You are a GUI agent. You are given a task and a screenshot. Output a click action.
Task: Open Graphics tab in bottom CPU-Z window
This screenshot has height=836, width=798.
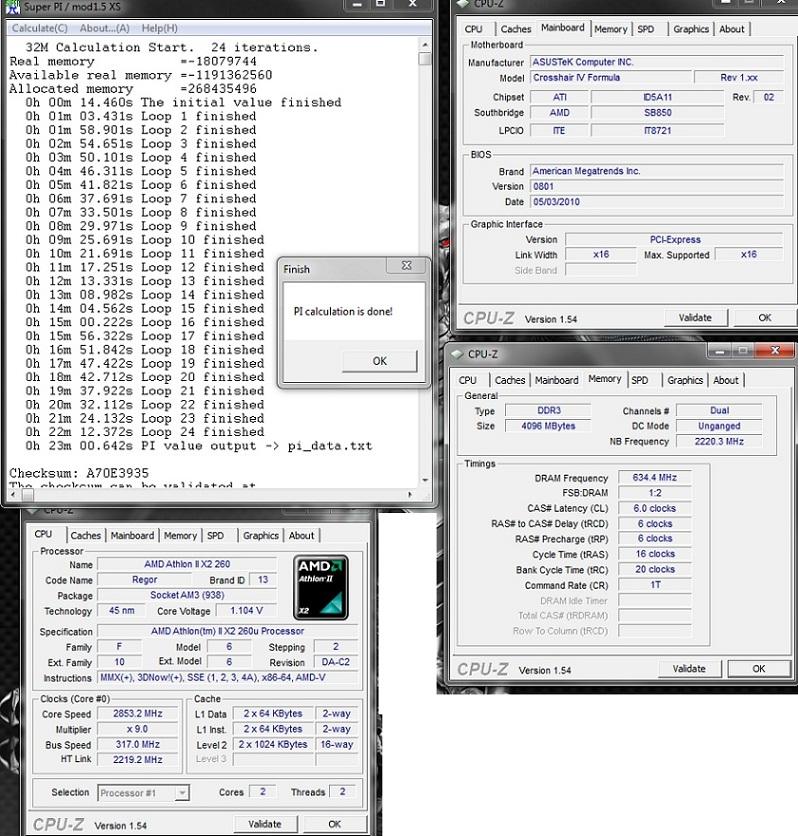261,535
